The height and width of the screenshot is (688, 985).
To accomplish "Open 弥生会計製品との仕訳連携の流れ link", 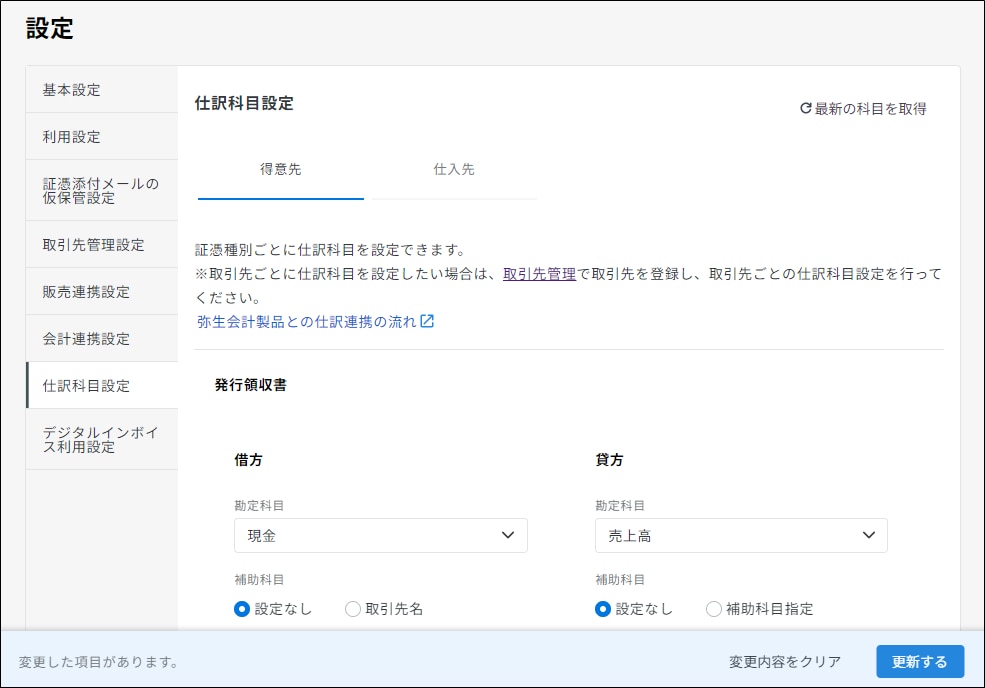I will coord(307,322).
